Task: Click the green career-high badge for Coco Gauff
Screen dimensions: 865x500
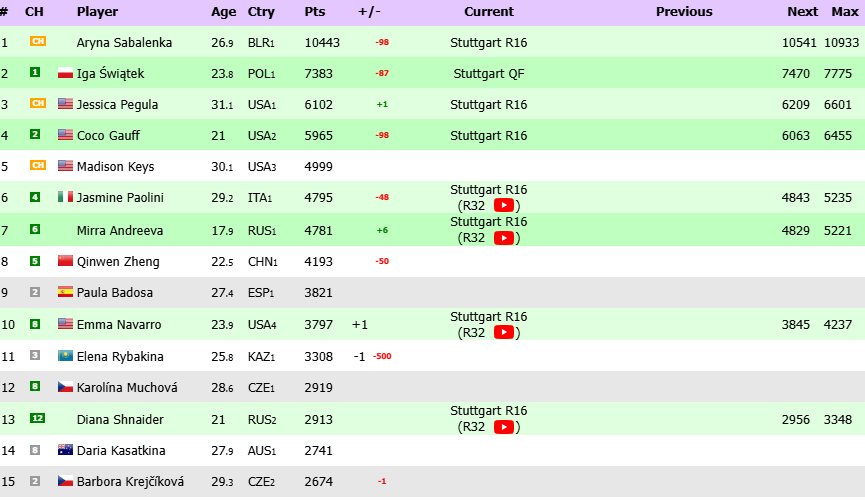Action: pyautogui.click(x=35, y=134)
